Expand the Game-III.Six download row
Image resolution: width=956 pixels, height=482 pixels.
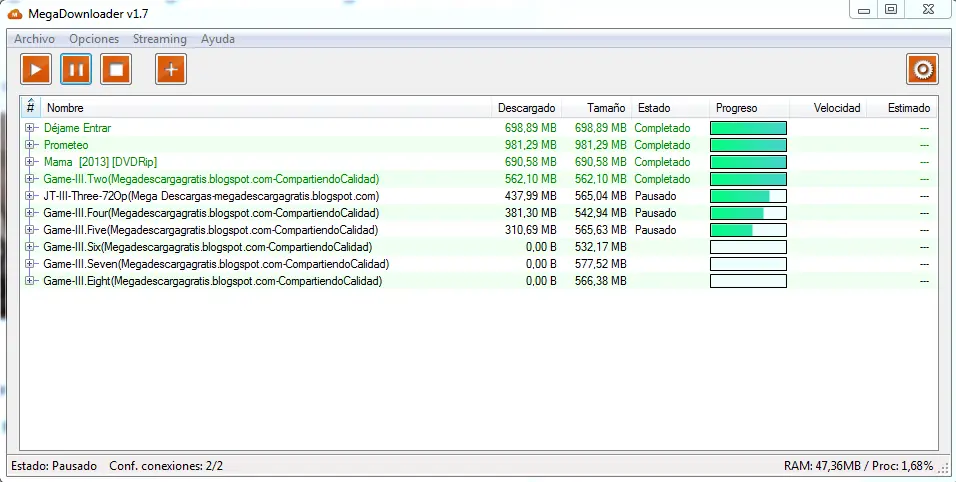(x=29, y=247)
